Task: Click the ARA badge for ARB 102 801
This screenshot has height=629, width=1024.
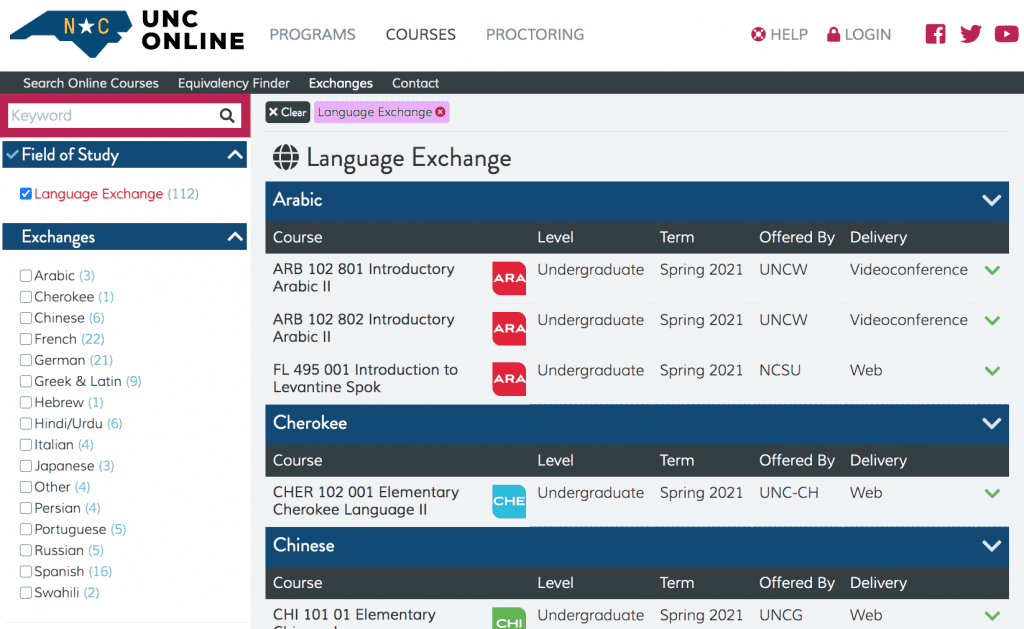Action: [509, 278]
